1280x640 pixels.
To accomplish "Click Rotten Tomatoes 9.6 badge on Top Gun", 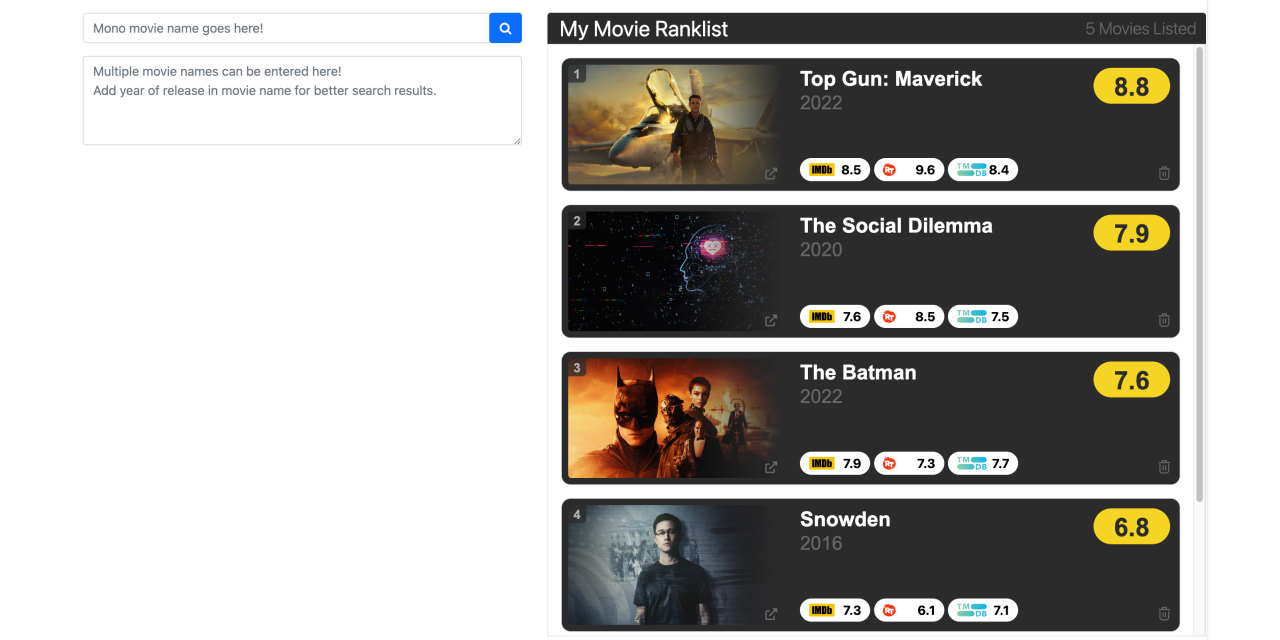I will click(909, 170).
